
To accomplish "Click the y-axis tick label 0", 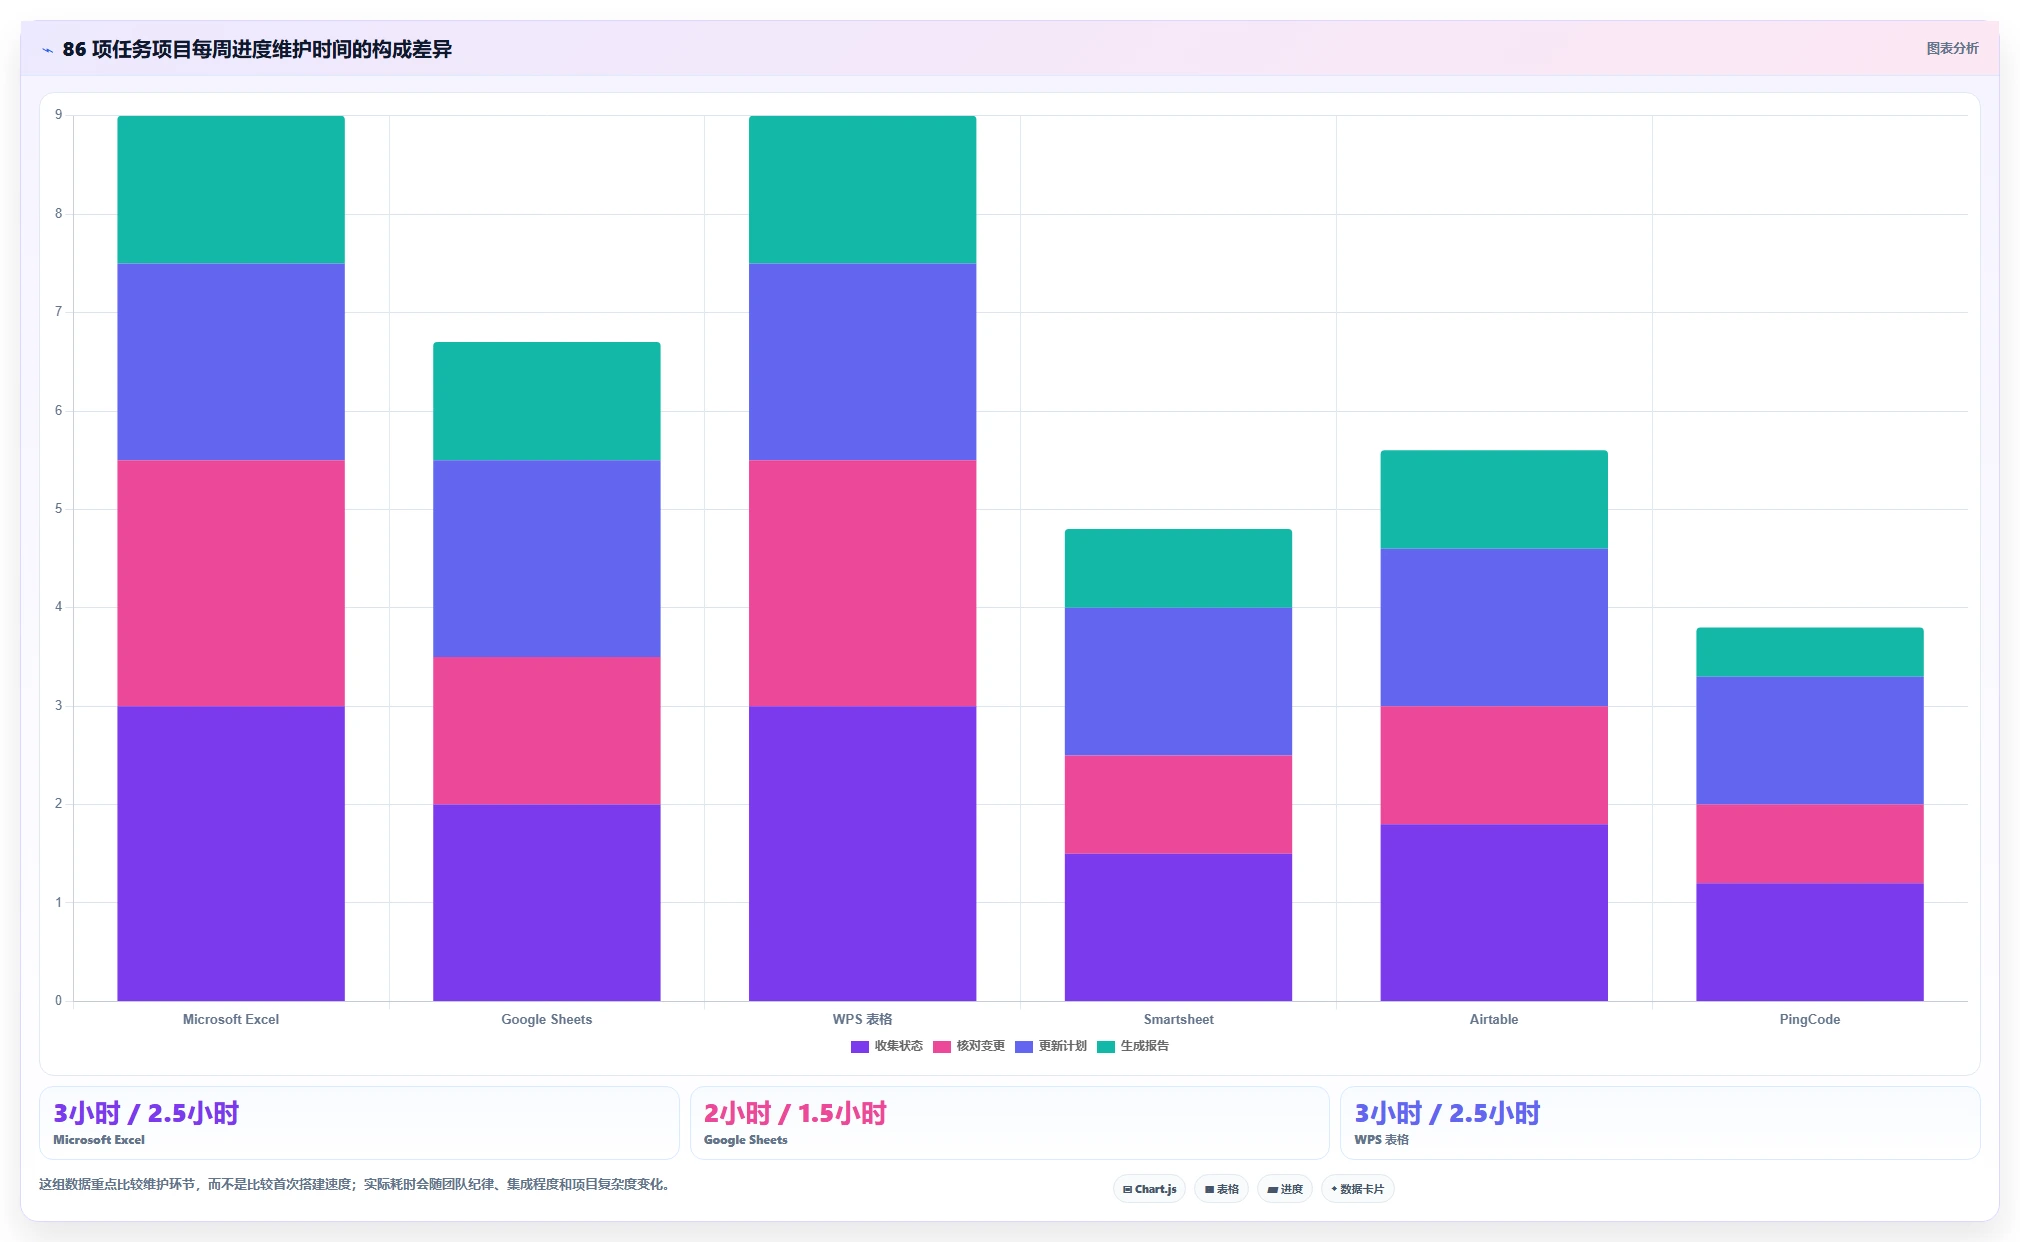I will [59, 1001].
